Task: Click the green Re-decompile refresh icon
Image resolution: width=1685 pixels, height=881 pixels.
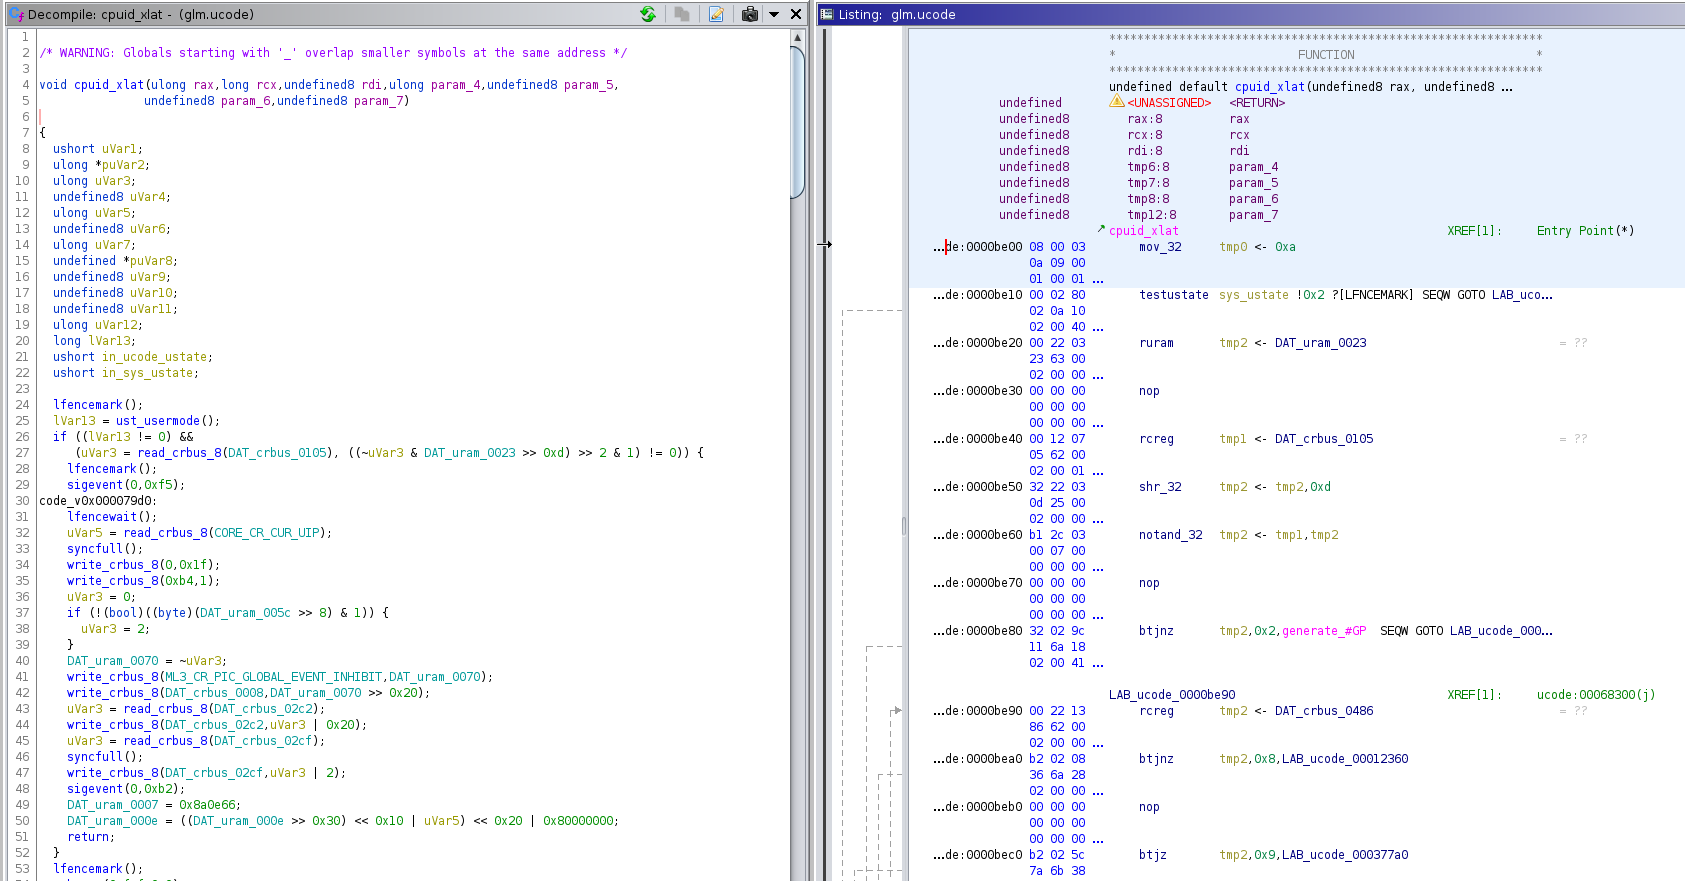Action: 648,14
